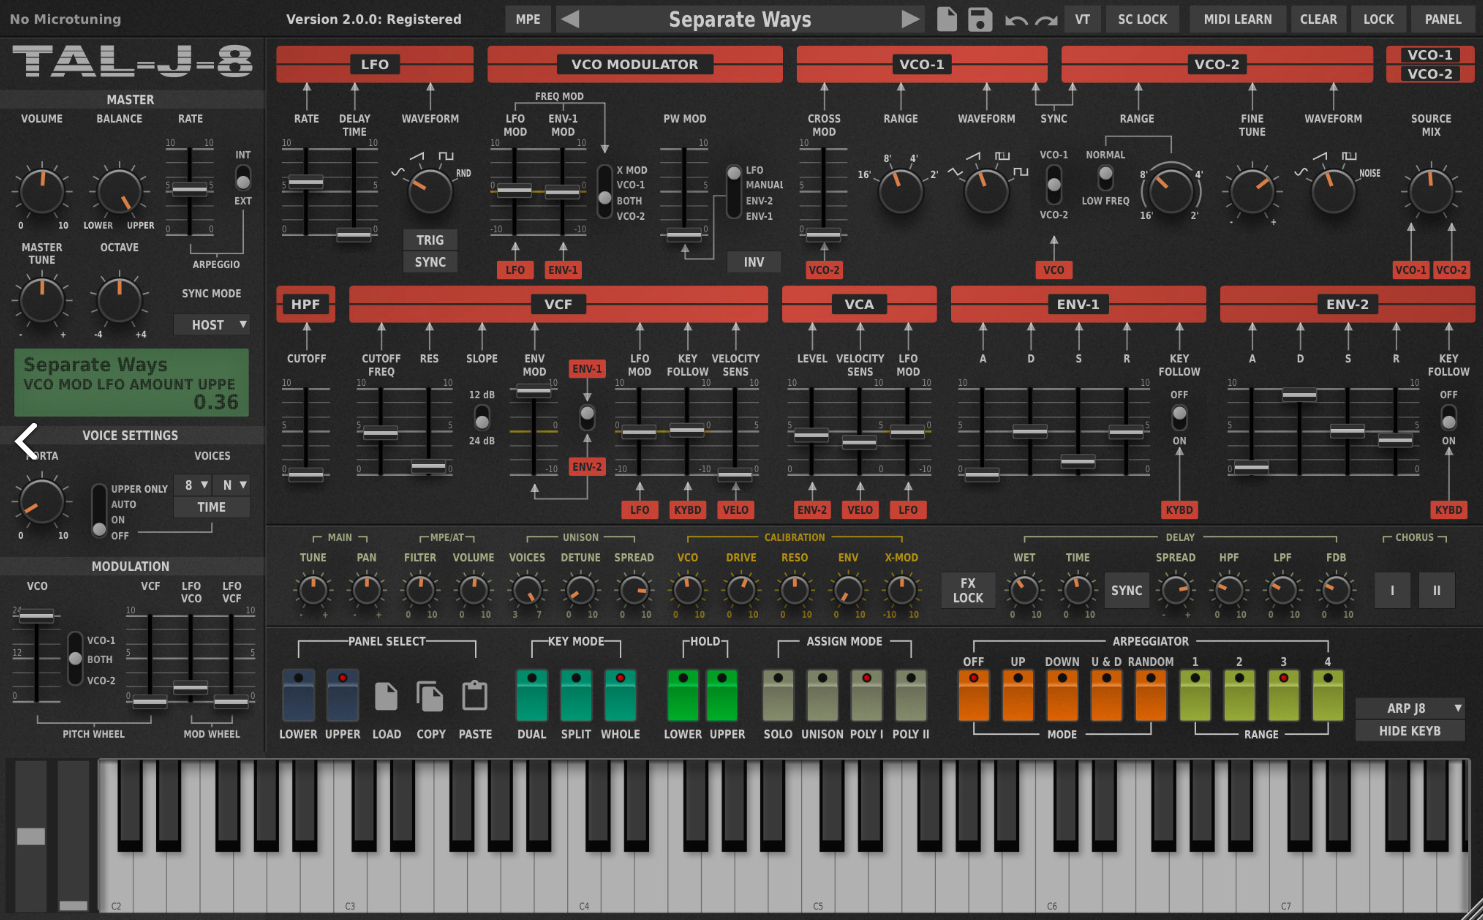
Task: Click the HIDE KEYB button
Action: [x=1410, y=731]
